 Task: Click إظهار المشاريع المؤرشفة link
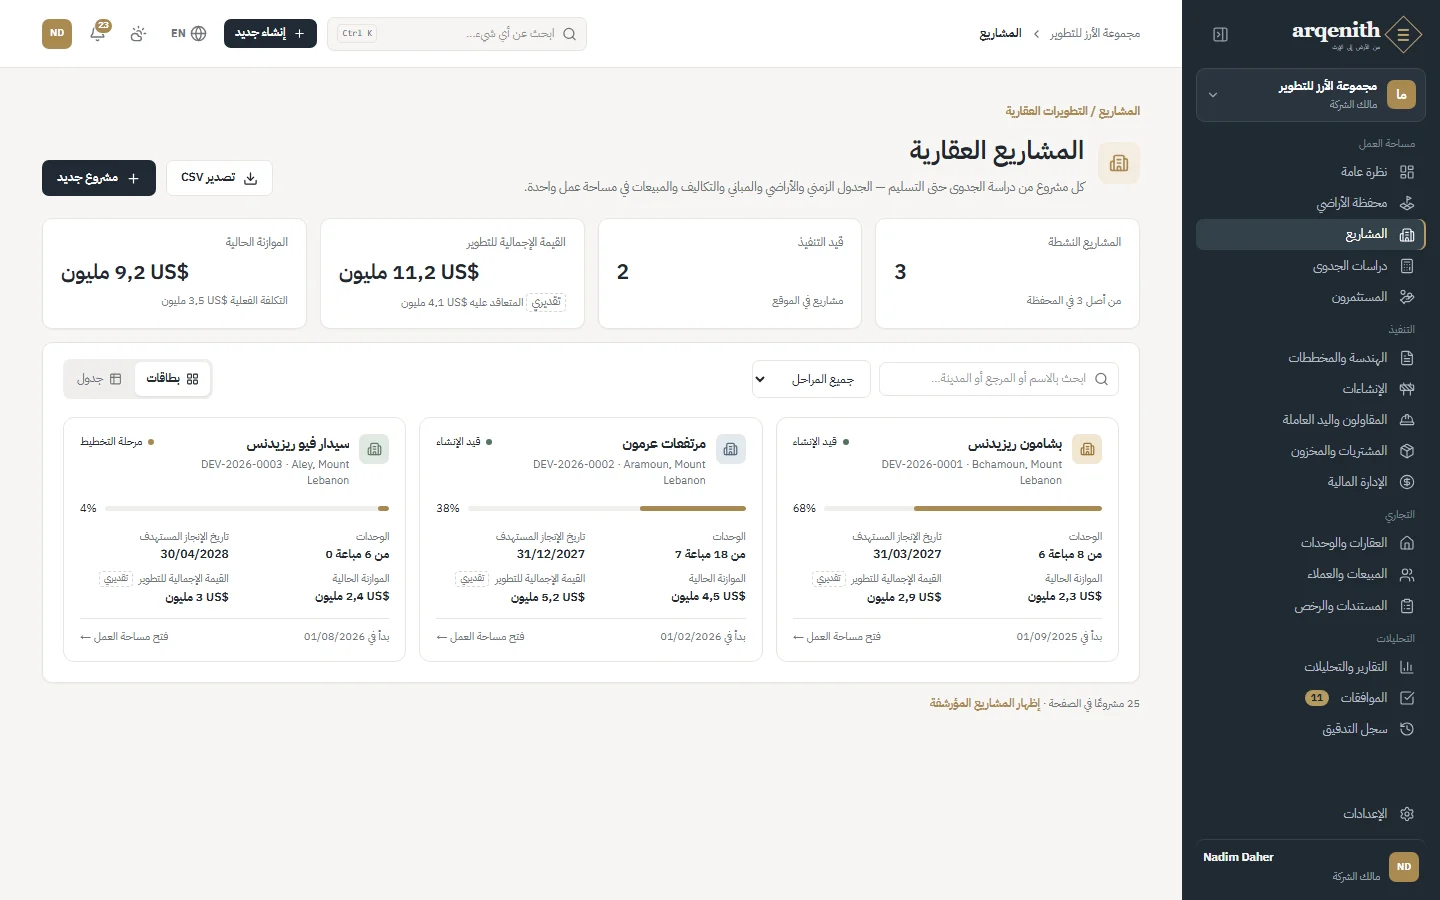[x=985, y=704]
